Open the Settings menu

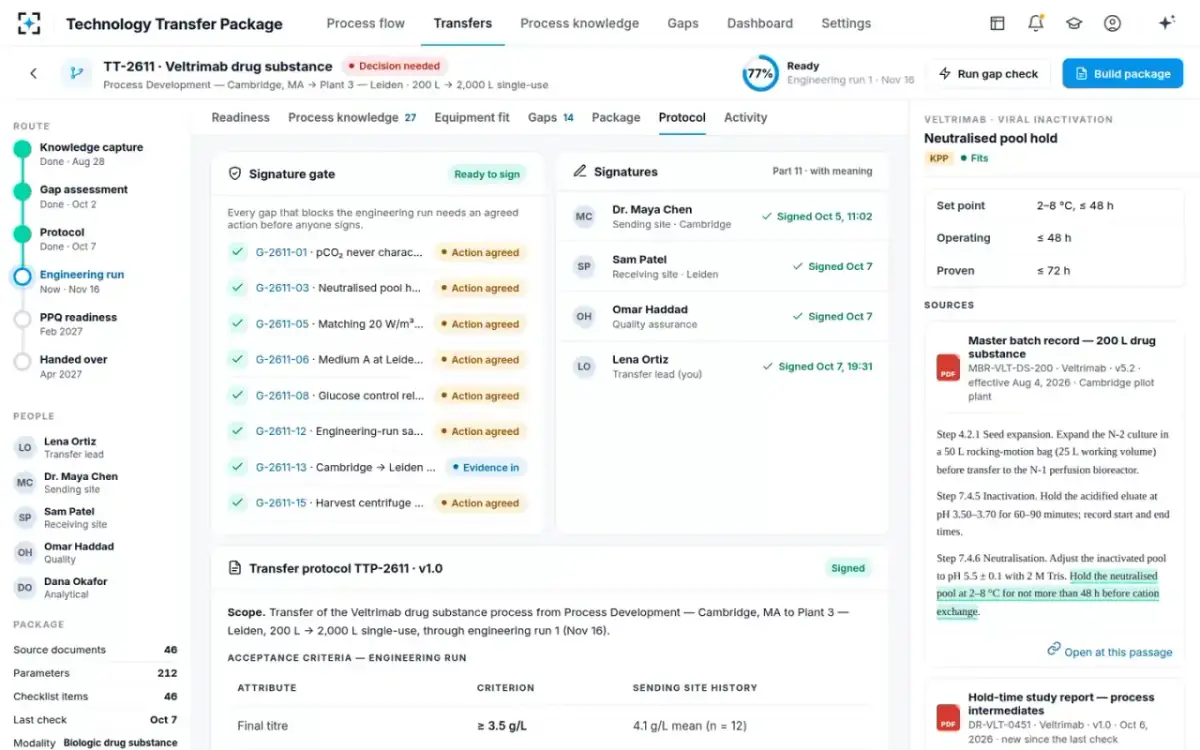click(846, 23)
